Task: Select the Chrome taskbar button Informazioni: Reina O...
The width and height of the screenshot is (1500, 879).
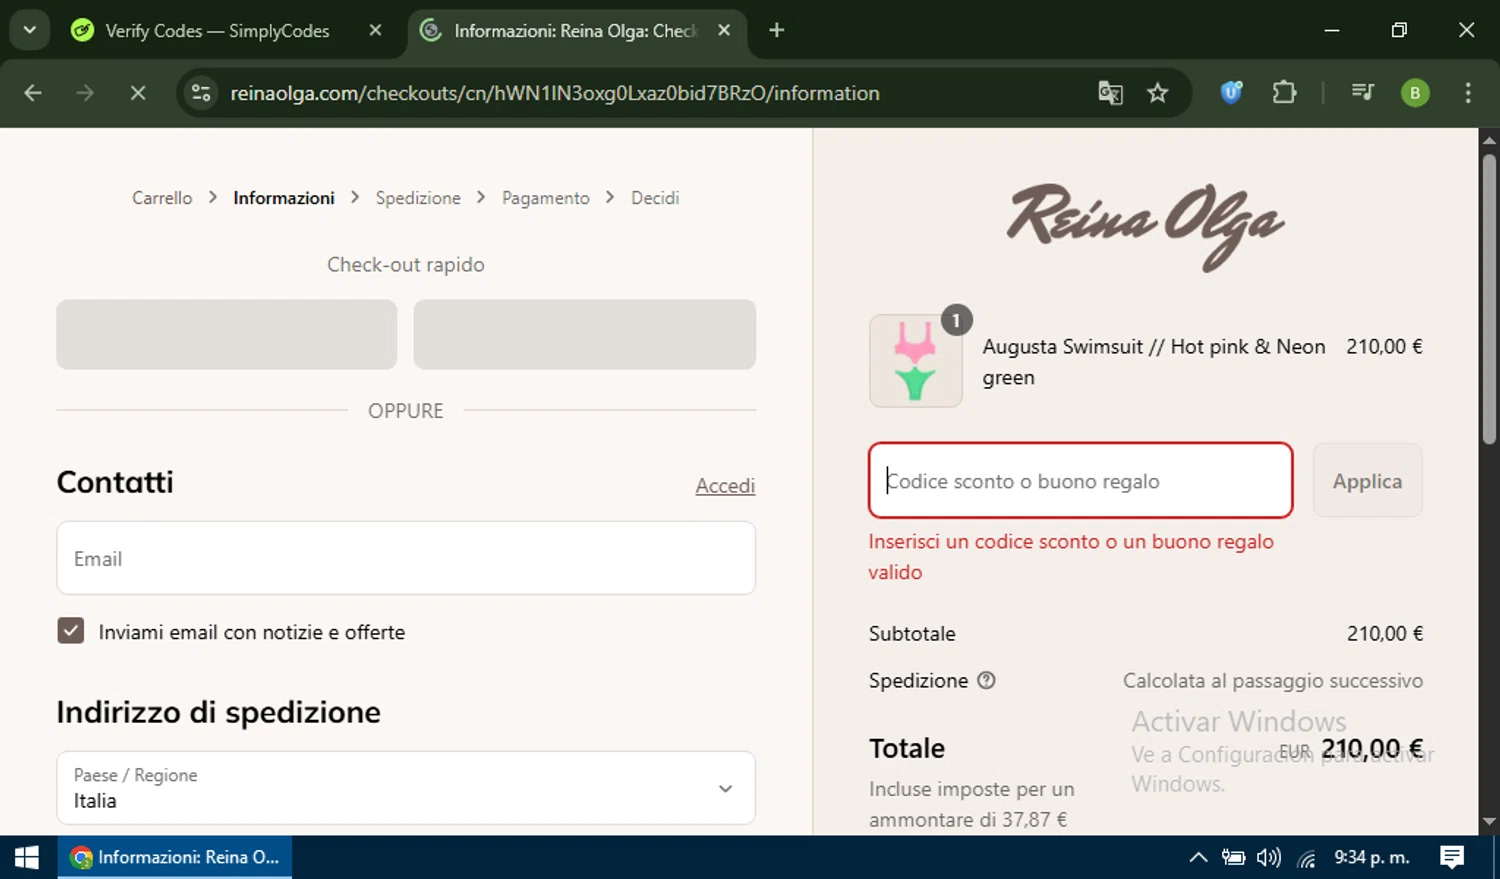Action: pos(175,857)
